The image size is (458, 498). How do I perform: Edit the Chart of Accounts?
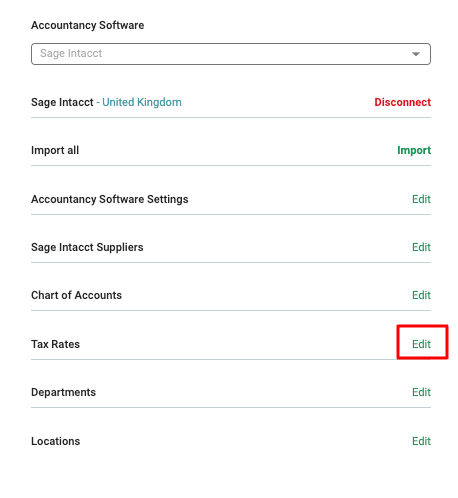[x=421, y=295]
